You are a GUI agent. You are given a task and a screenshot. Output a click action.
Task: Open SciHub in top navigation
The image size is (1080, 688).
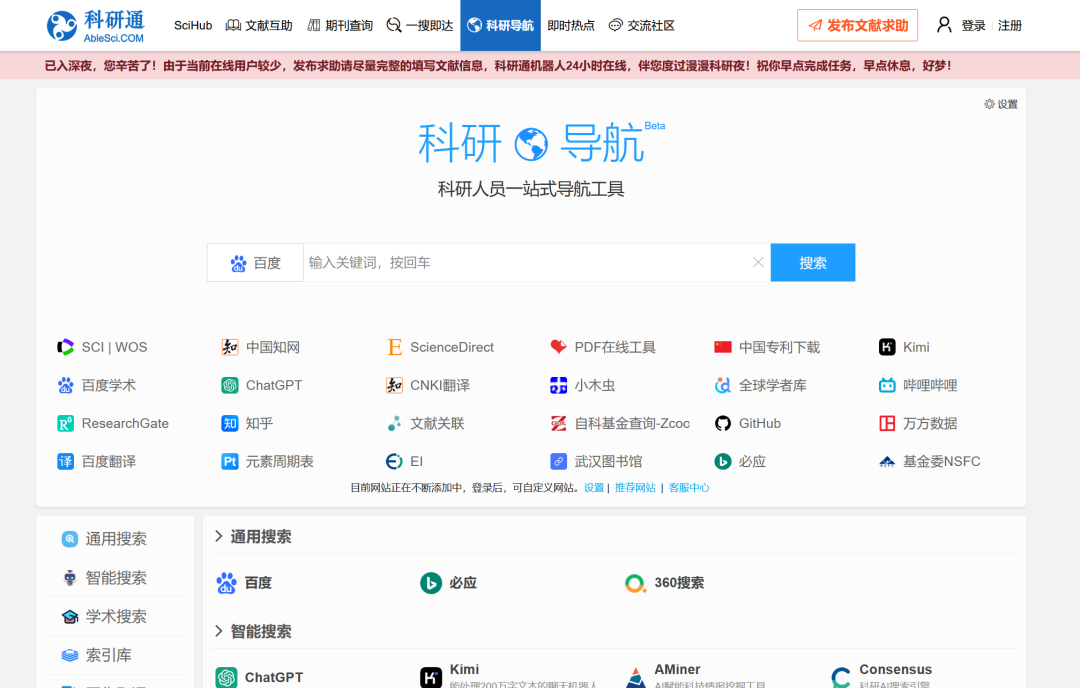[x=193, y=25]
